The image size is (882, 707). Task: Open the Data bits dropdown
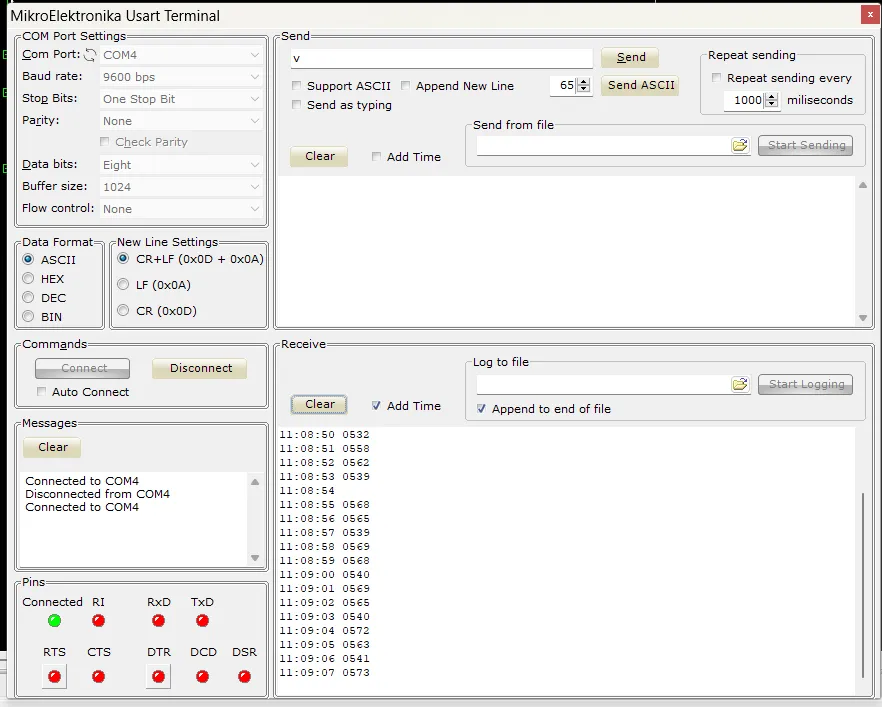181,165
